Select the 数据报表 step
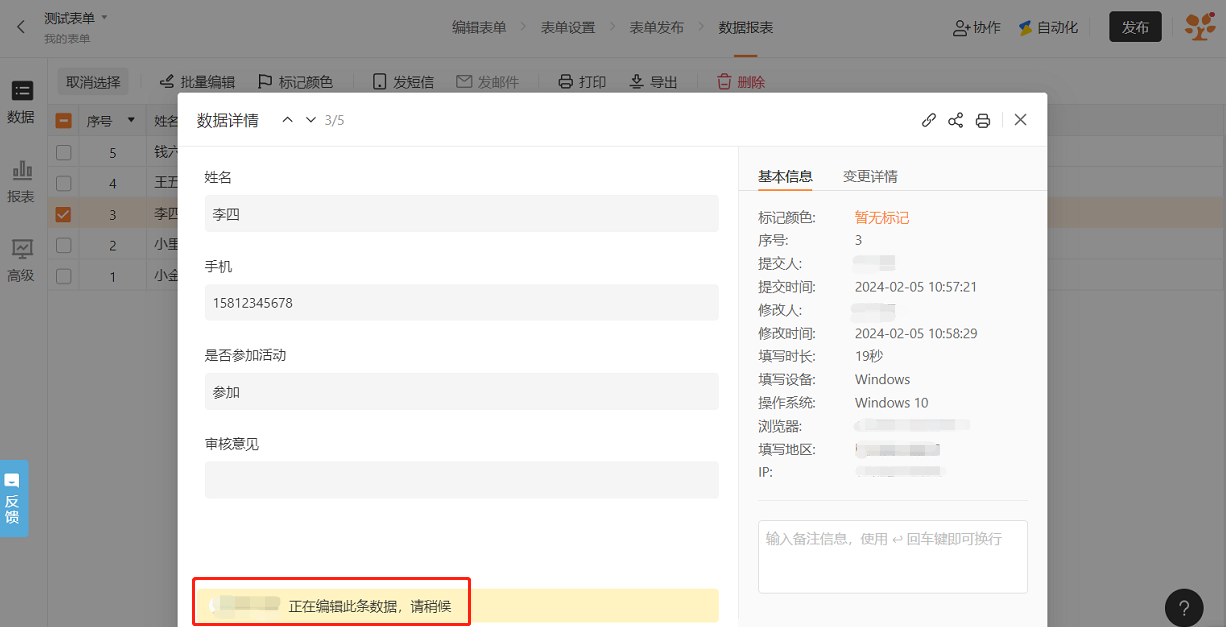This screenshot has height=627, width=1226. (746, 27)
